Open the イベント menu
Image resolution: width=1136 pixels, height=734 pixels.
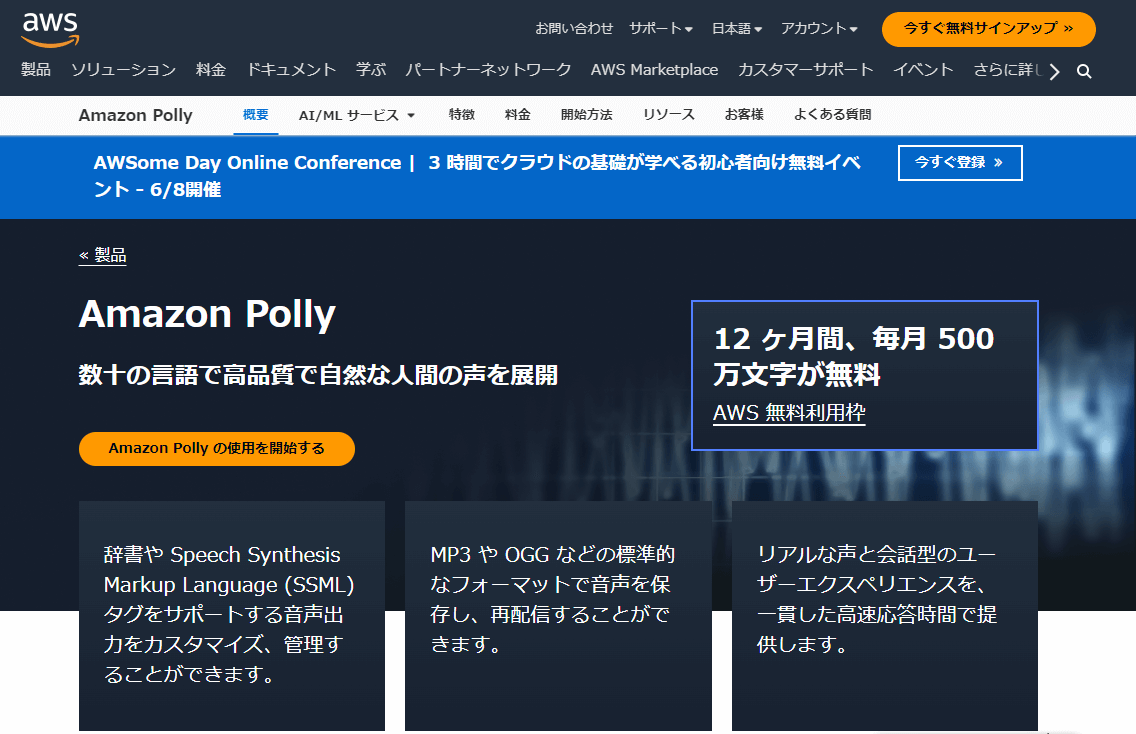(923, 70)
